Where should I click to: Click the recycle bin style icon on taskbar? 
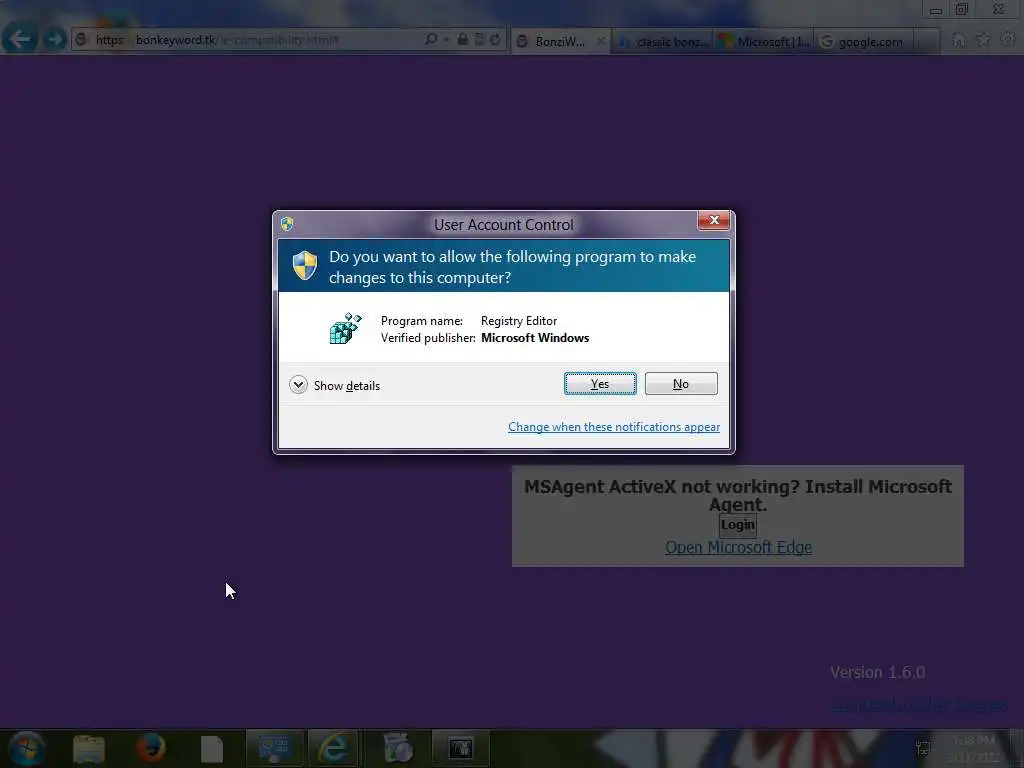click(398, 748)
